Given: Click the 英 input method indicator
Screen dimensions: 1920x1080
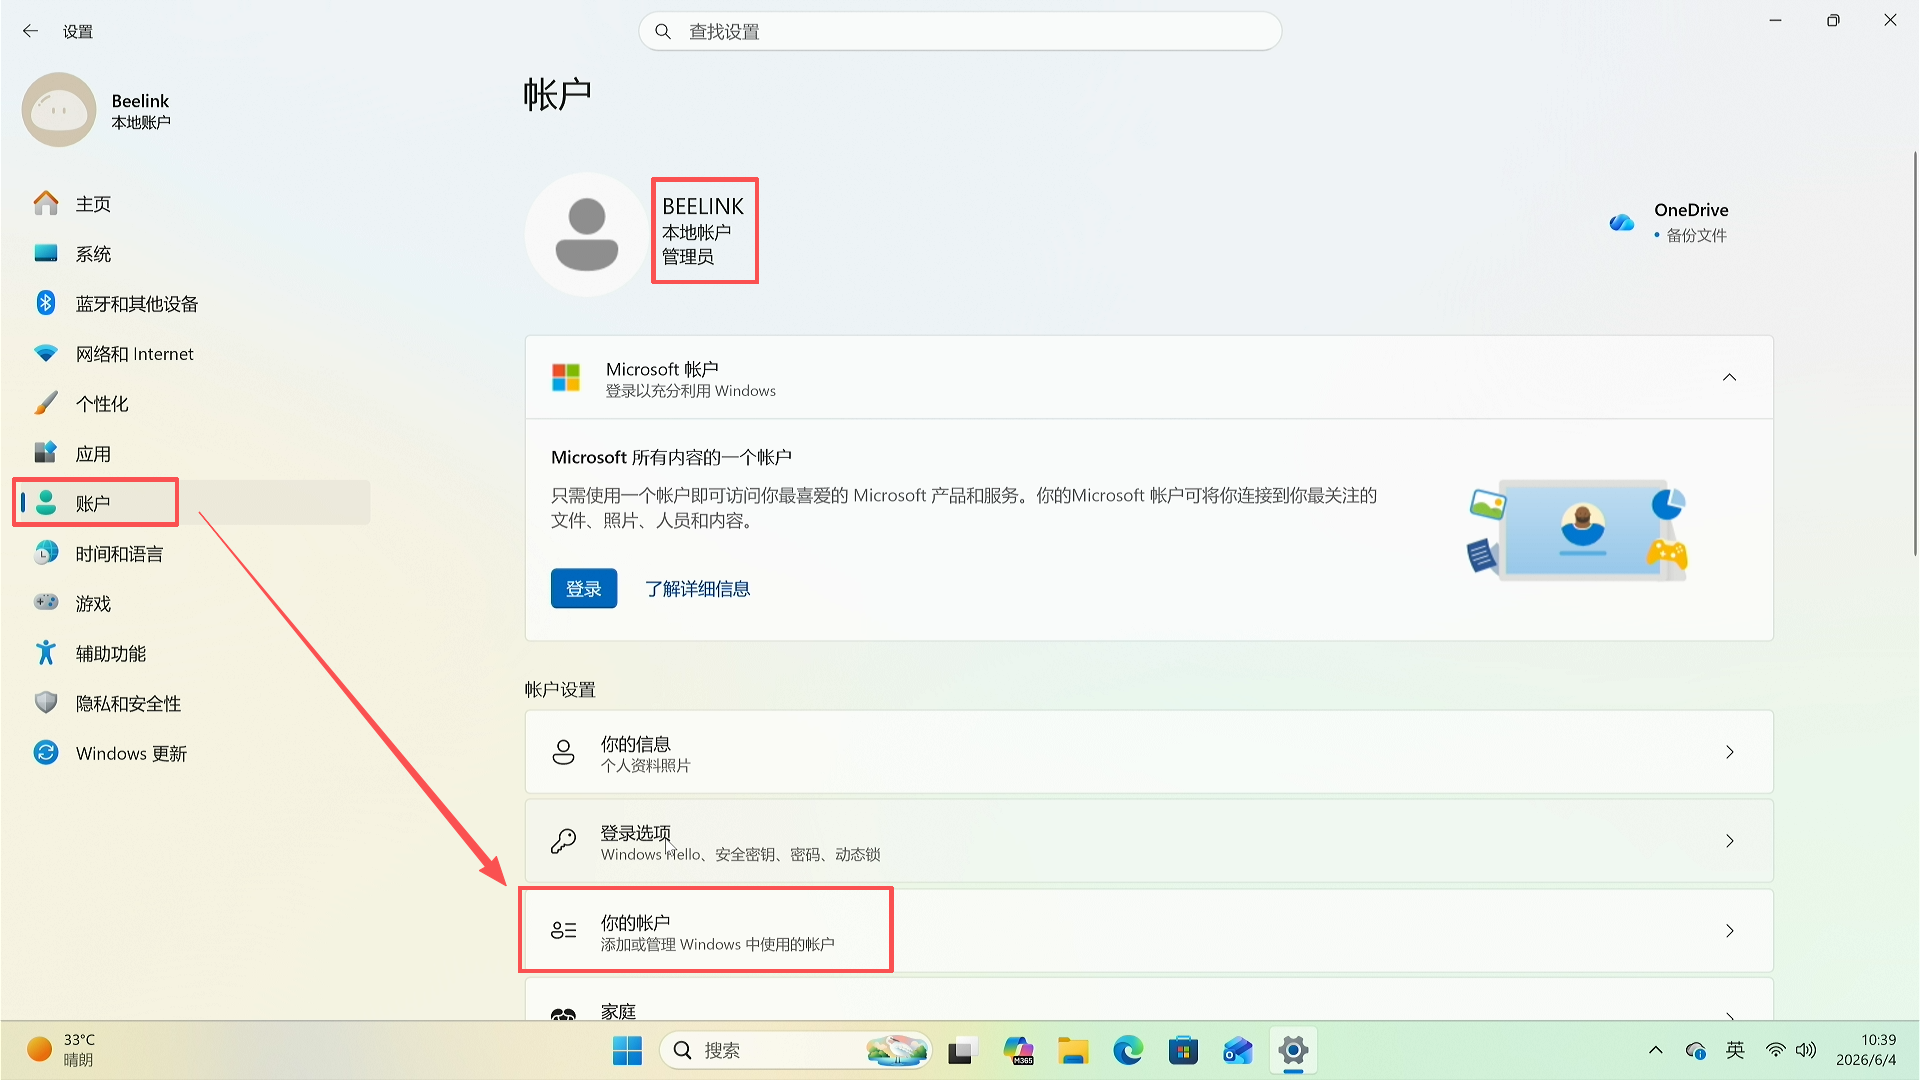Looking at the screenshot, I should point(1735,1050).
